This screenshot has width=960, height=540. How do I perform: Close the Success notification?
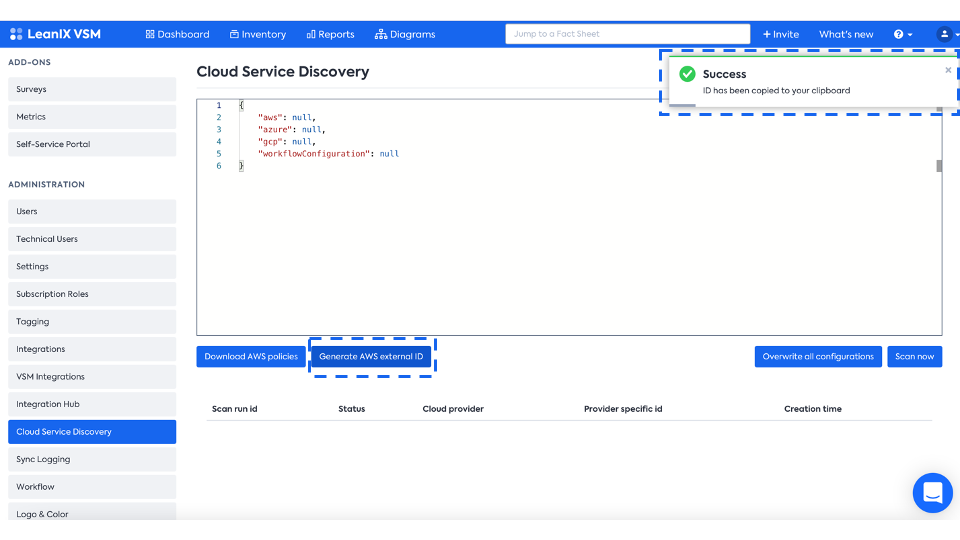948,70
